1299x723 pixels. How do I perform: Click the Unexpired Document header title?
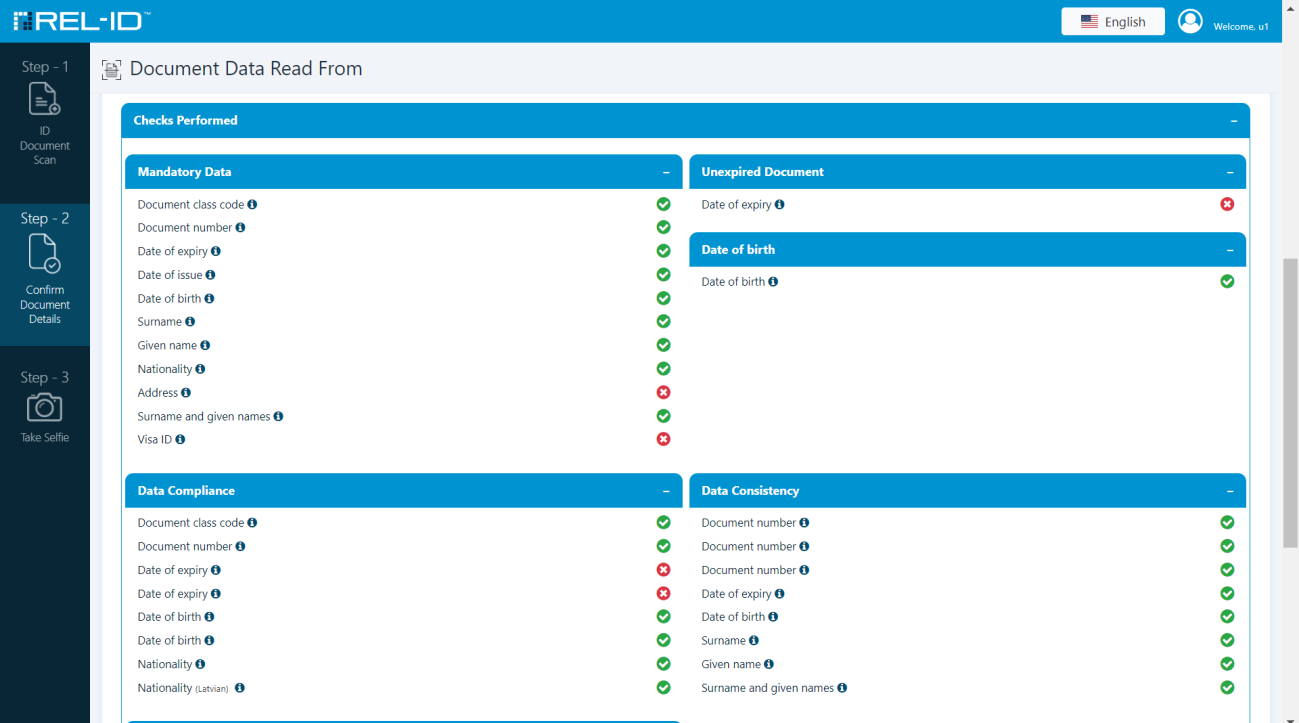tap(762, 172)
